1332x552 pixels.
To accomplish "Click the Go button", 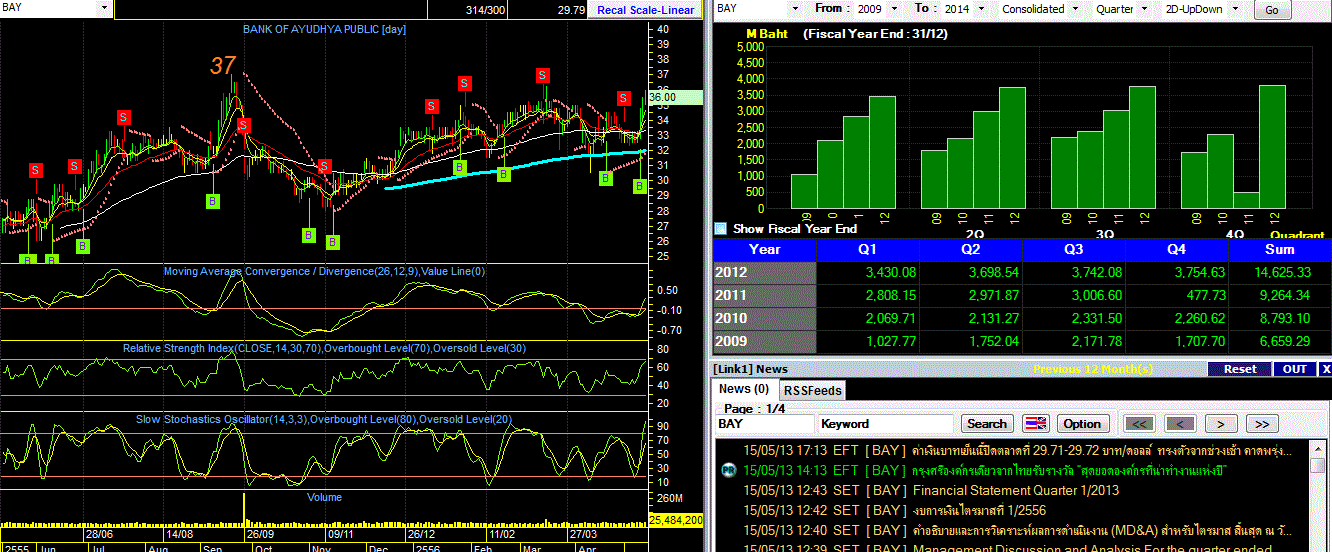I will tap(1272, 10).
